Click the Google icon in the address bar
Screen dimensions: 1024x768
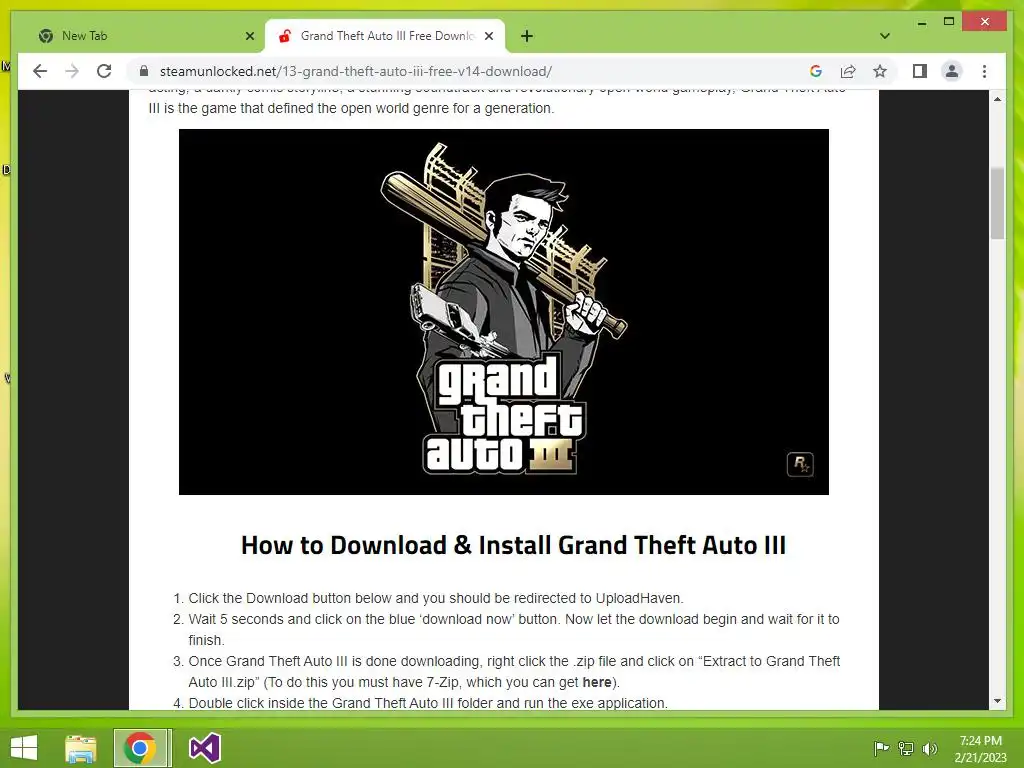816,71
